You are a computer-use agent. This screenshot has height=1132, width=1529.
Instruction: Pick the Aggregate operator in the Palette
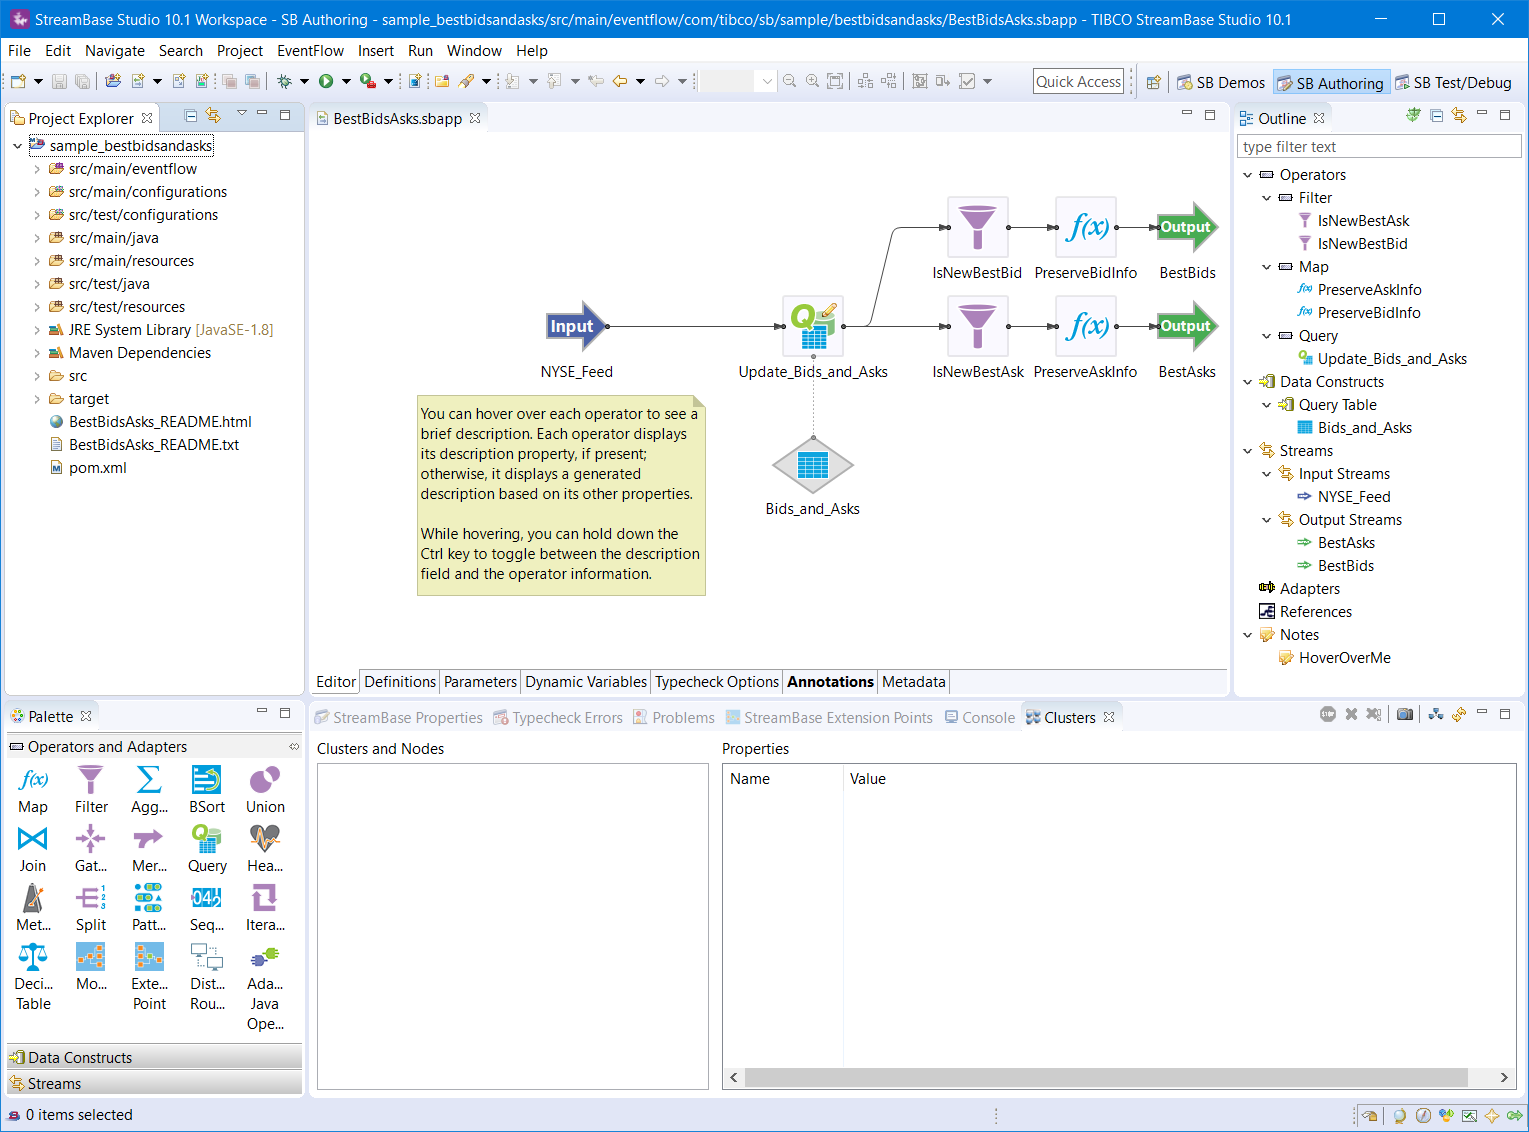click(149, 790)
